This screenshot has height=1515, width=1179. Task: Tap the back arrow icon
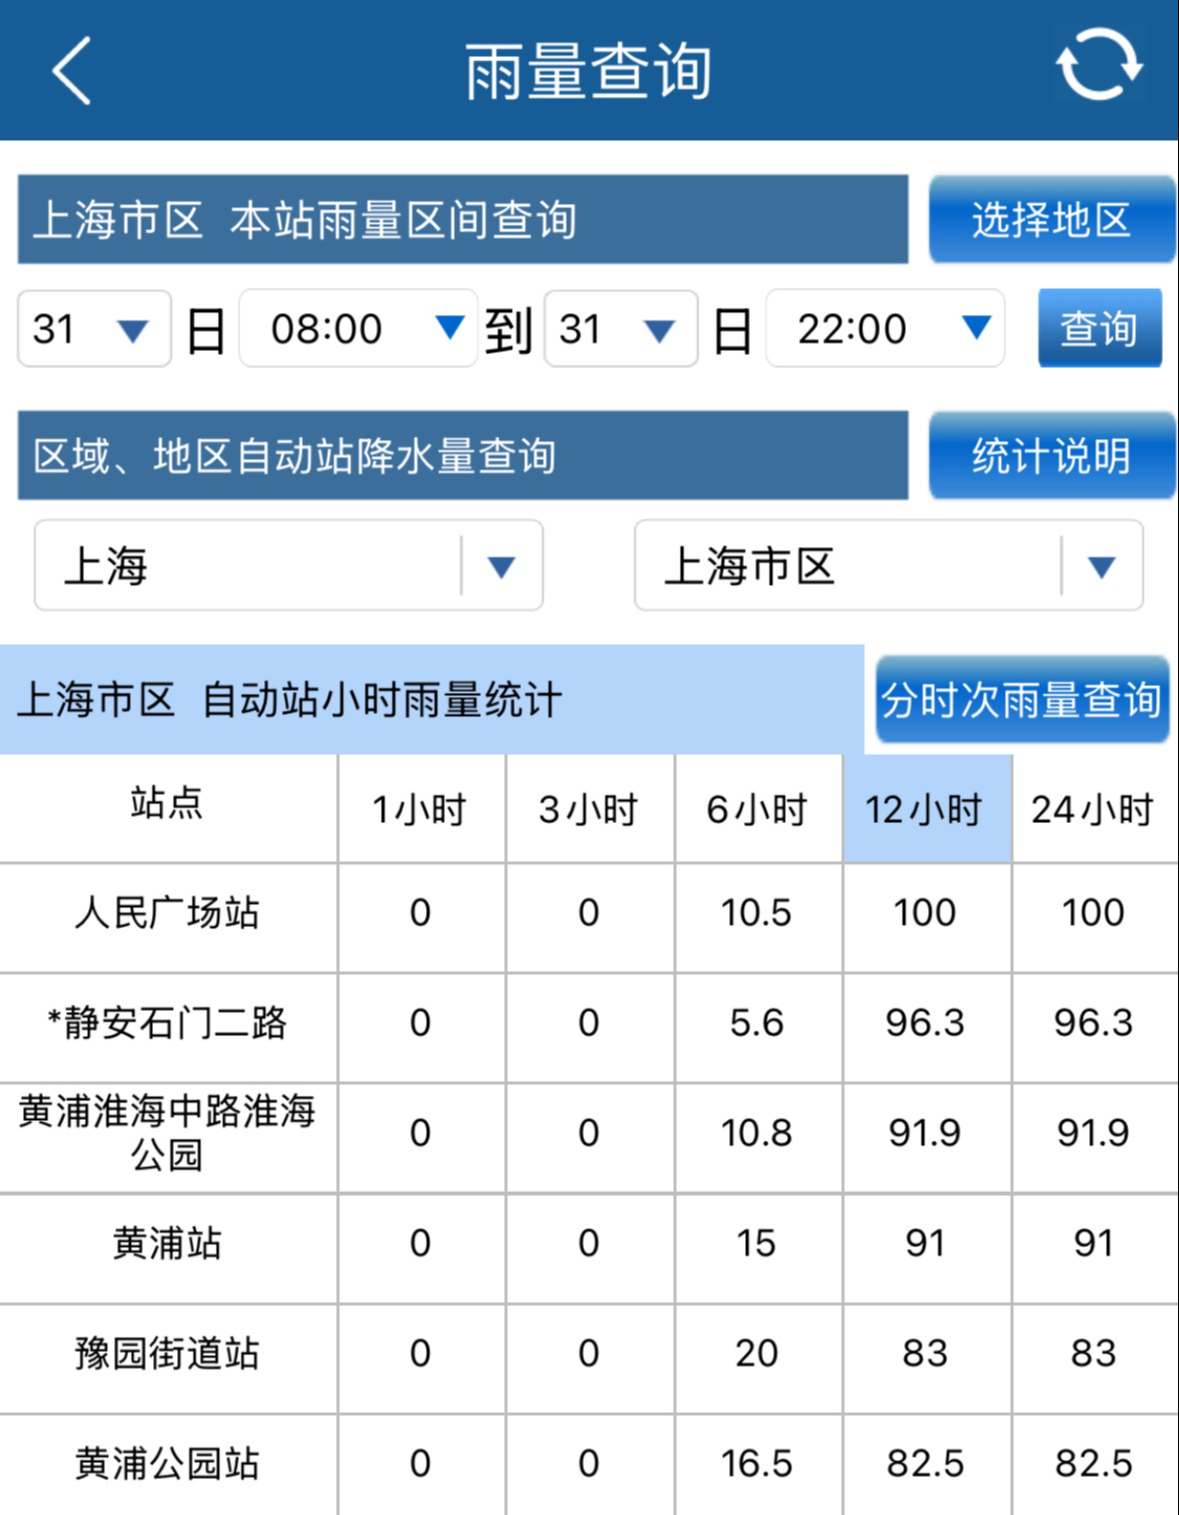pos(72,71)
